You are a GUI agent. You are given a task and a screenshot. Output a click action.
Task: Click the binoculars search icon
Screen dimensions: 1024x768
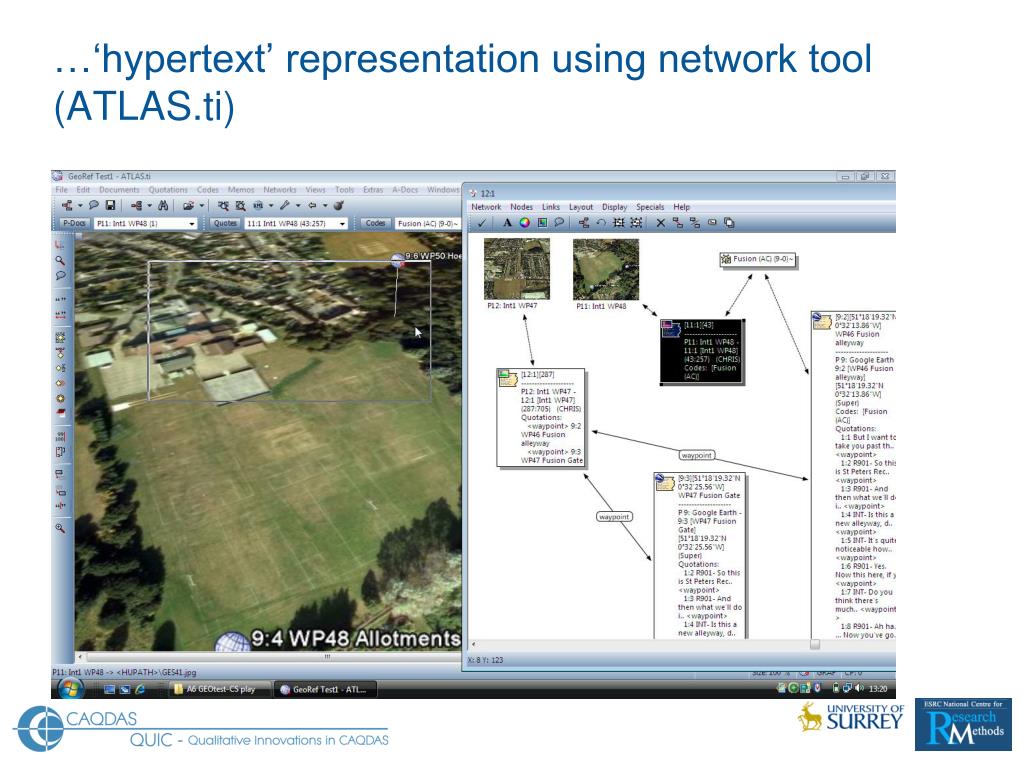(x=163, y=205)
